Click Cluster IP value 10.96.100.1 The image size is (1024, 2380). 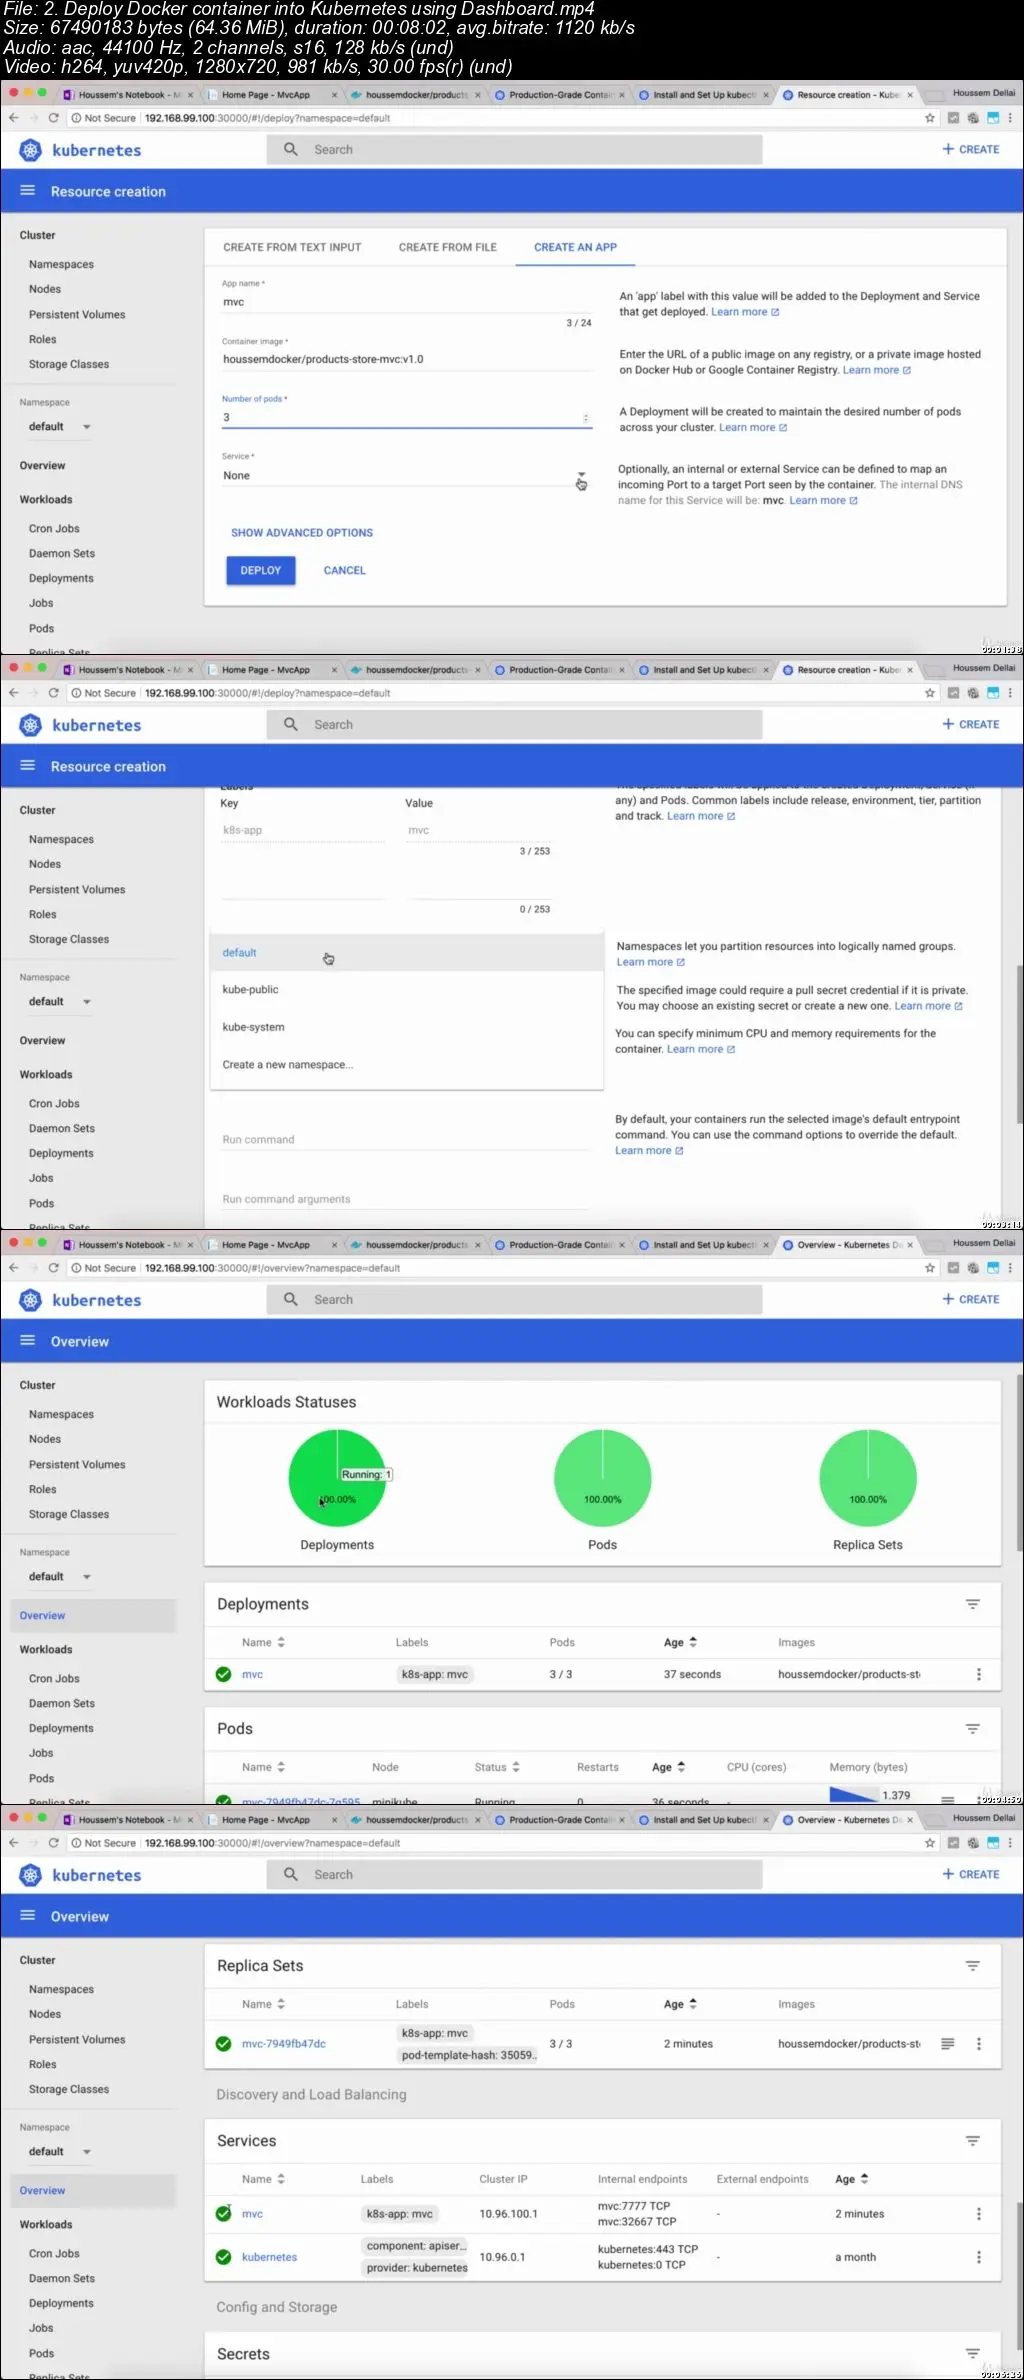[508, 2214]
